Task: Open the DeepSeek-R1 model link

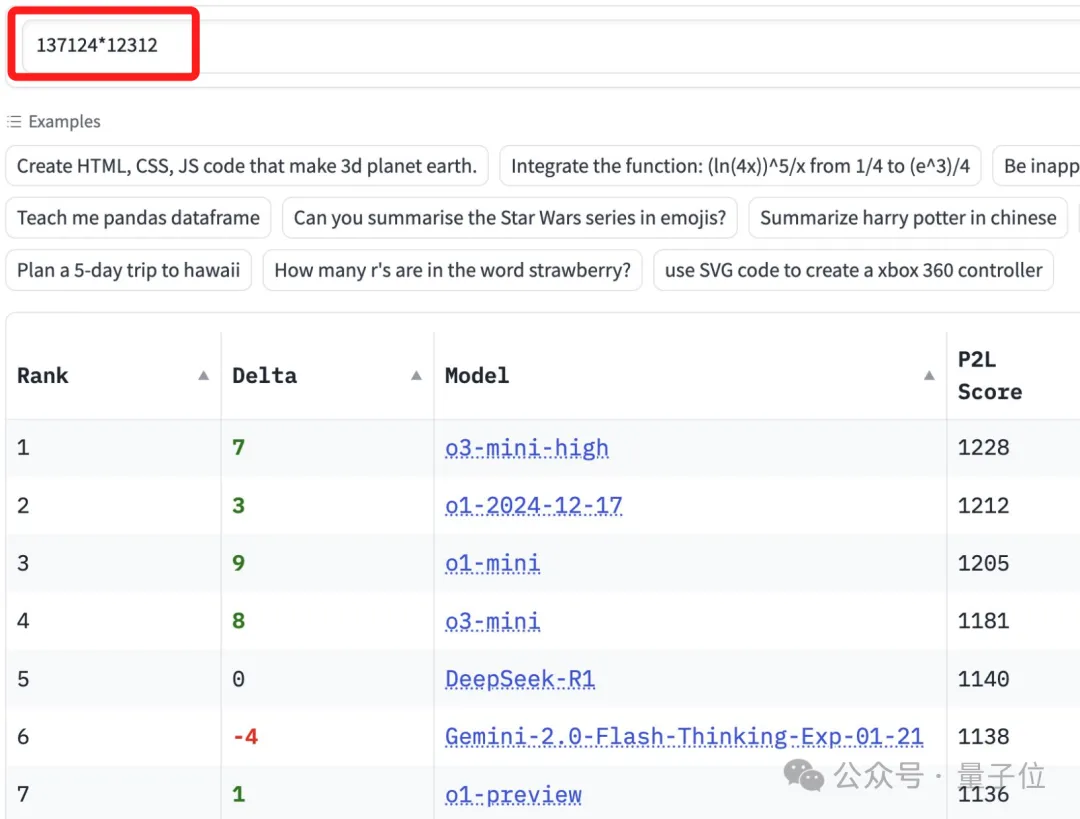Action: pyautogui.click(x=520, y=679)
